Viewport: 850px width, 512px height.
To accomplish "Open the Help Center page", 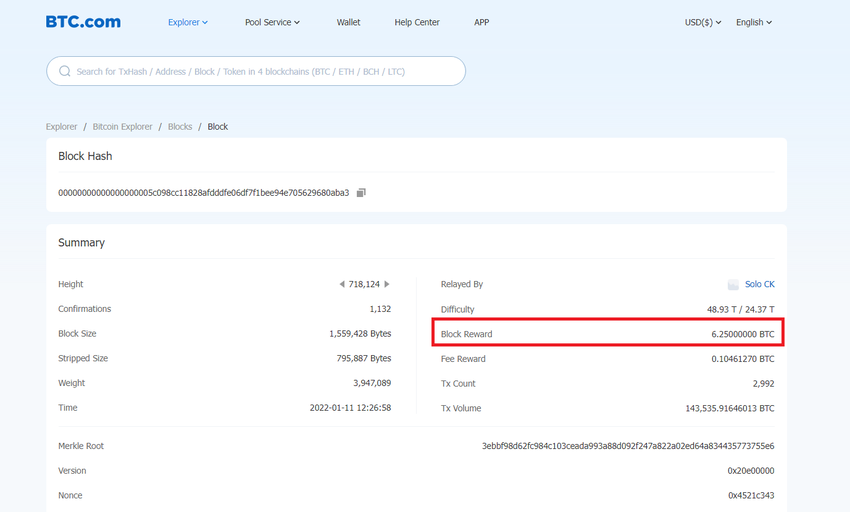I will (417, 22).
